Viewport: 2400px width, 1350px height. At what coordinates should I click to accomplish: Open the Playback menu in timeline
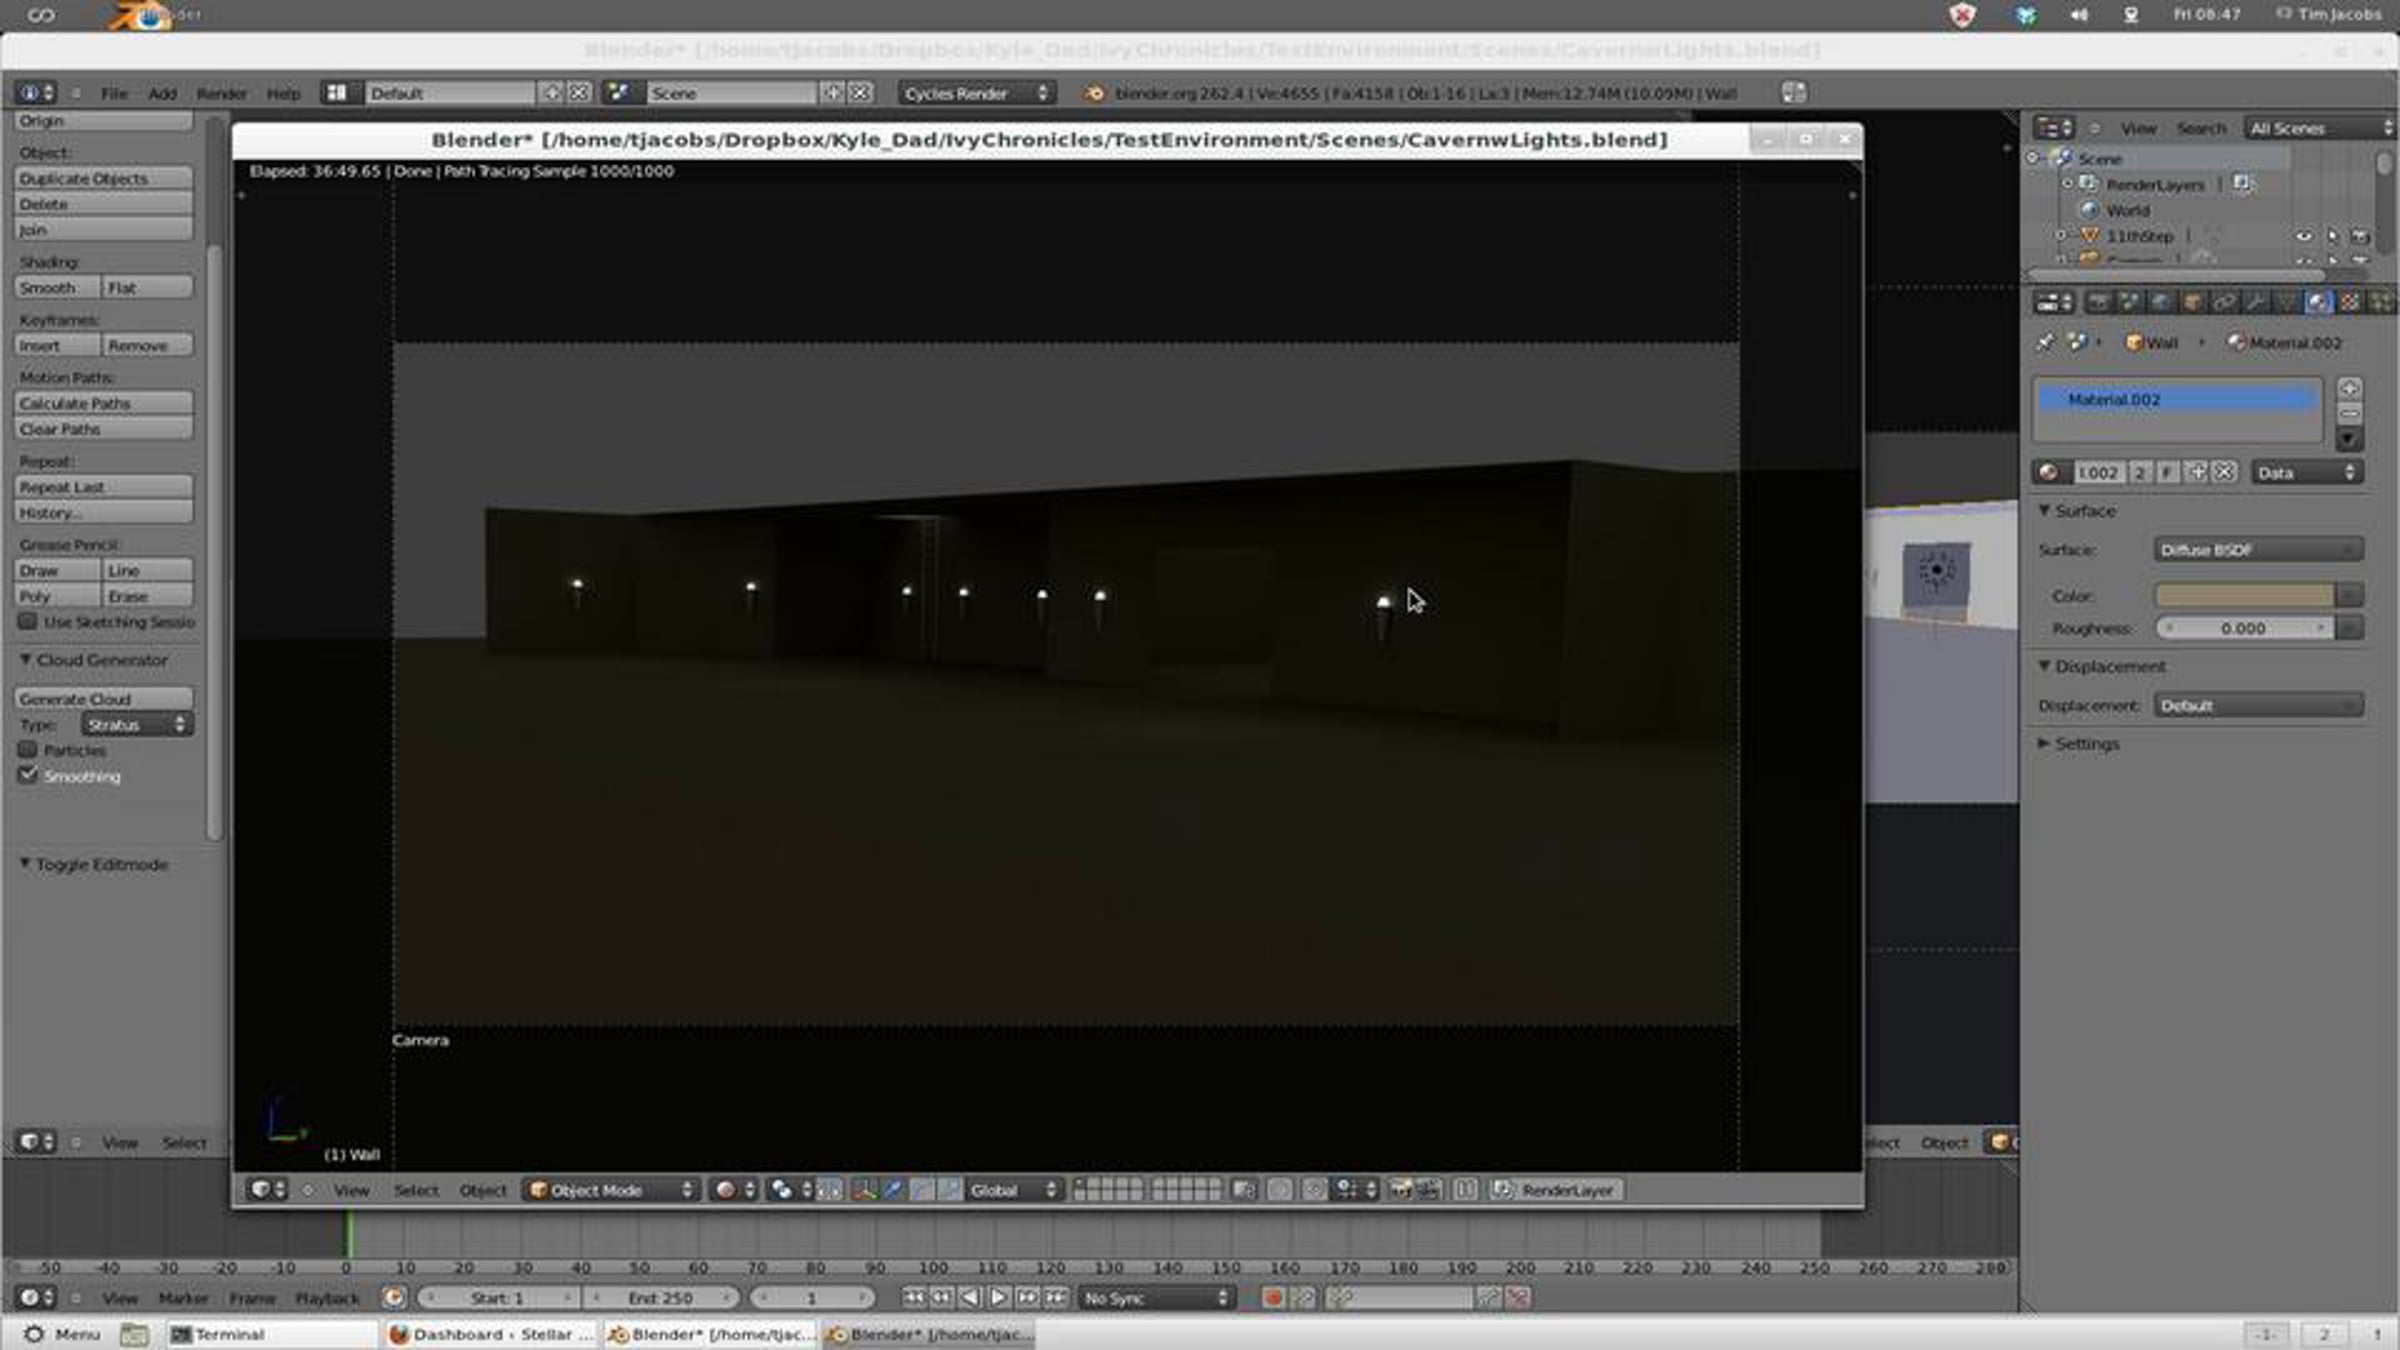326,1298
